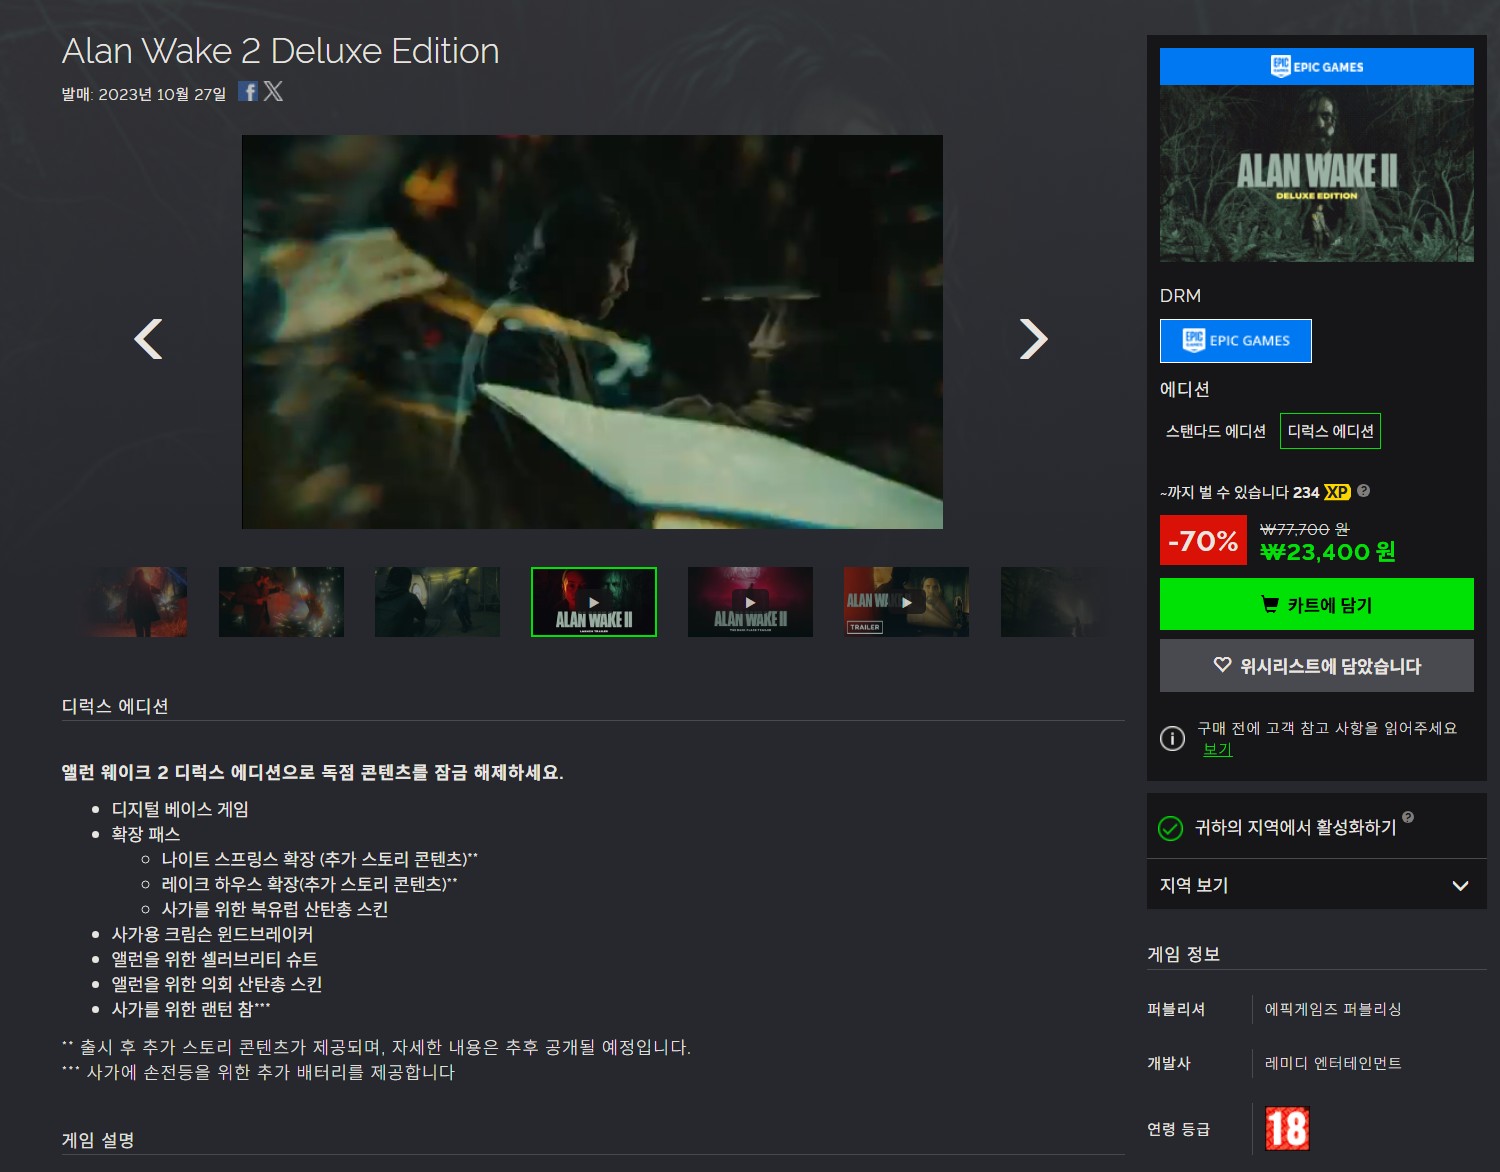The height and width of the screenshot is (1172, 1500).
Task: Click the region activation help icon
Action: coord(1408,817)
